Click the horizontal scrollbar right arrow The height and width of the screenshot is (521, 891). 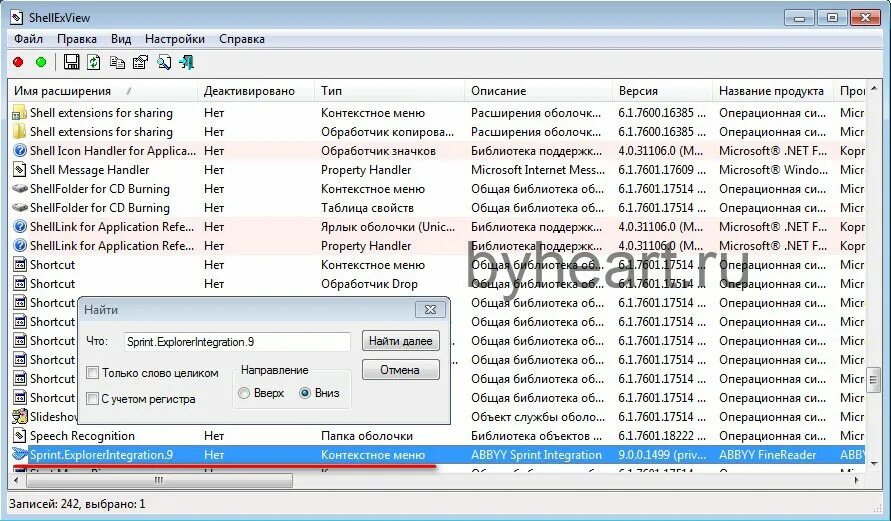(x=856, y=481)
